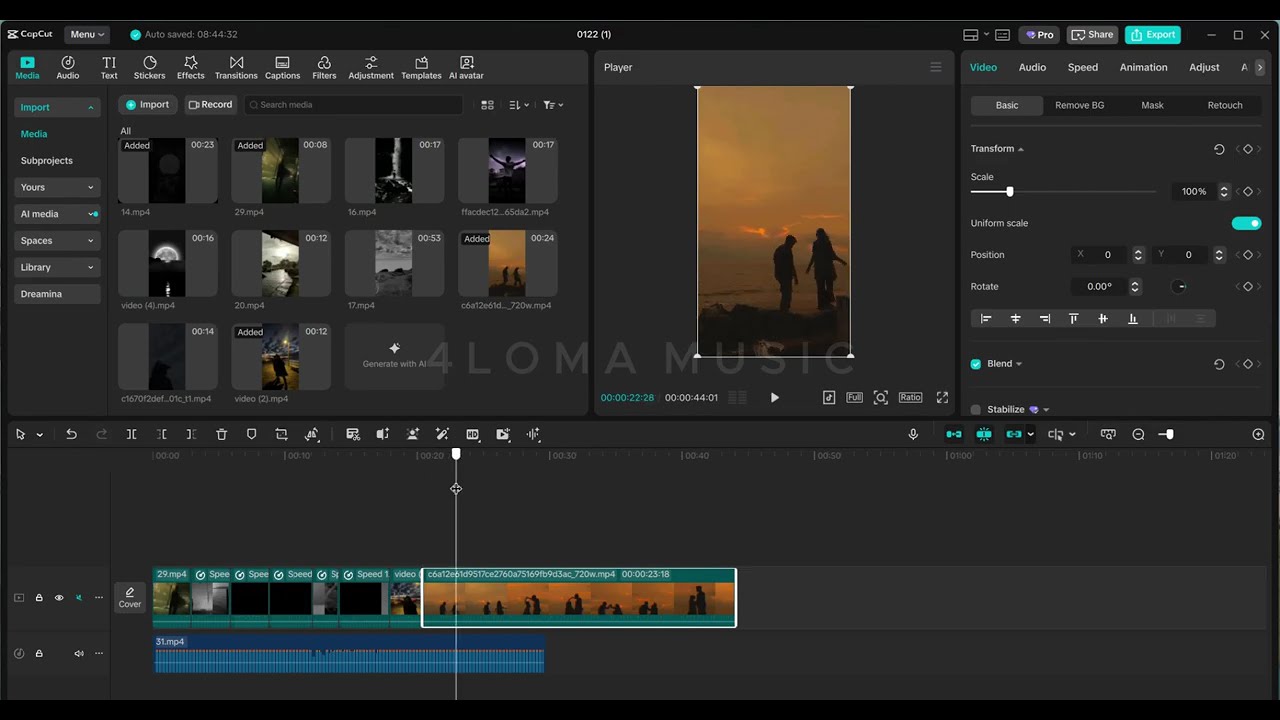
Task: Toggle main track magnet
Action: [x=954, y=434]
